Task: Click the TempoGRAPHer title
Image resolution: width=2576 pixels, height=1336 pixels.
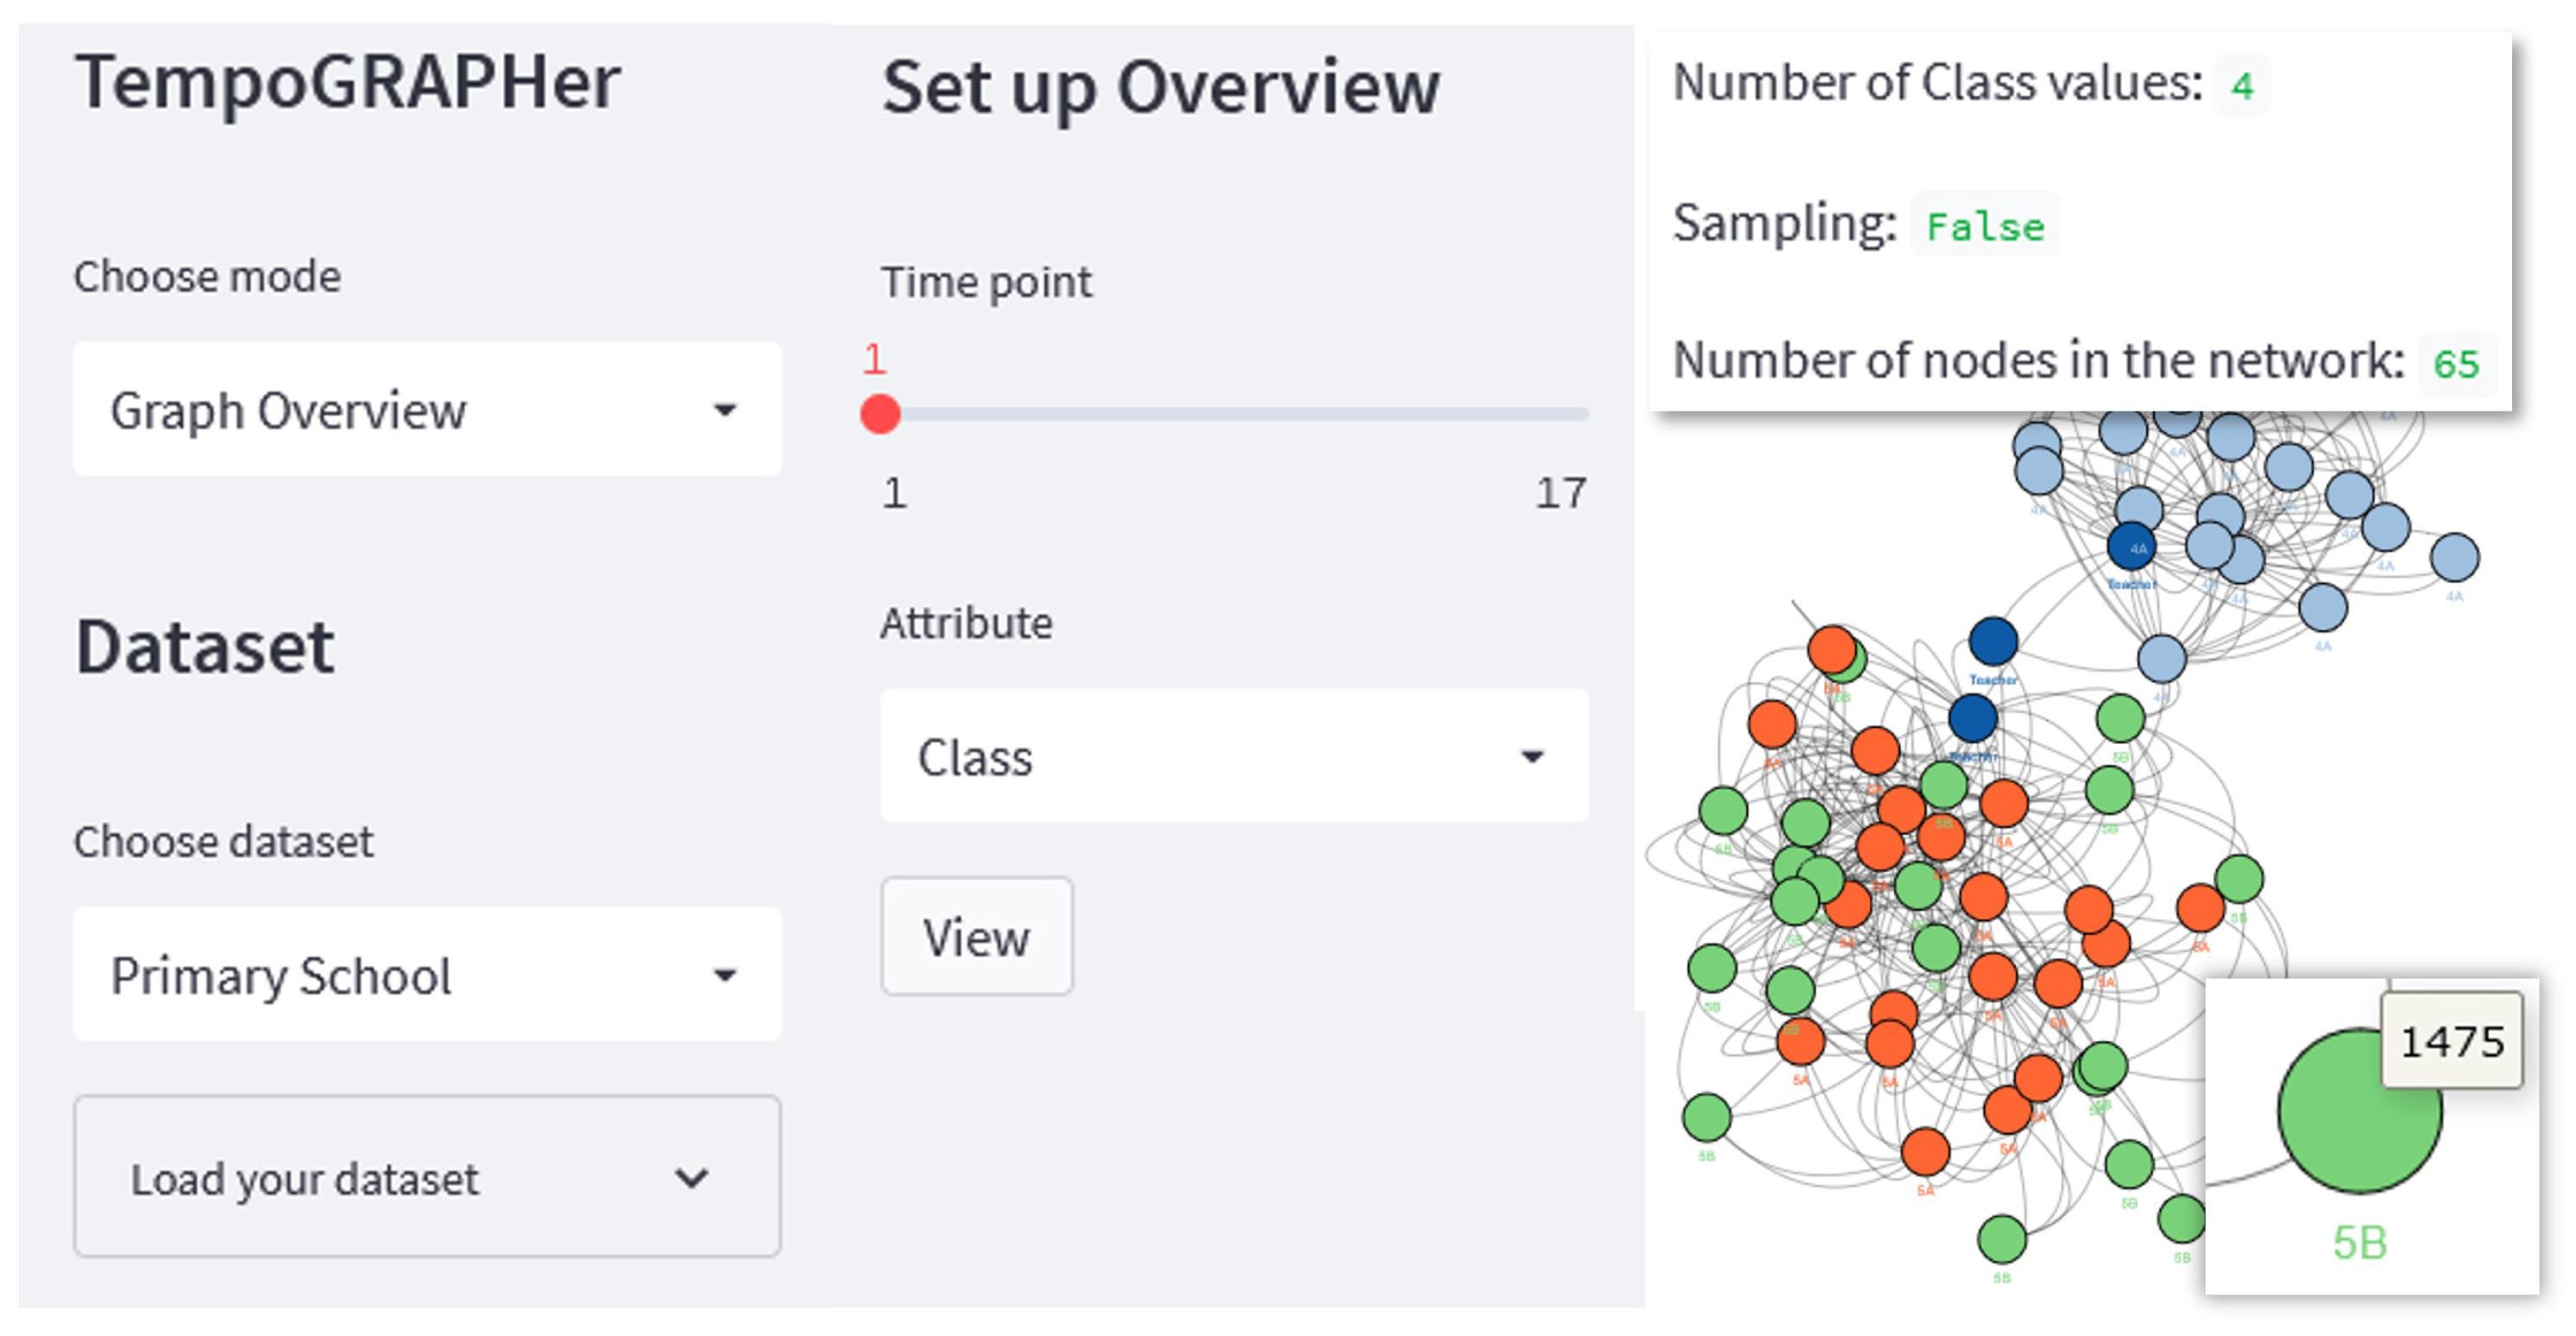Action: 347,82
